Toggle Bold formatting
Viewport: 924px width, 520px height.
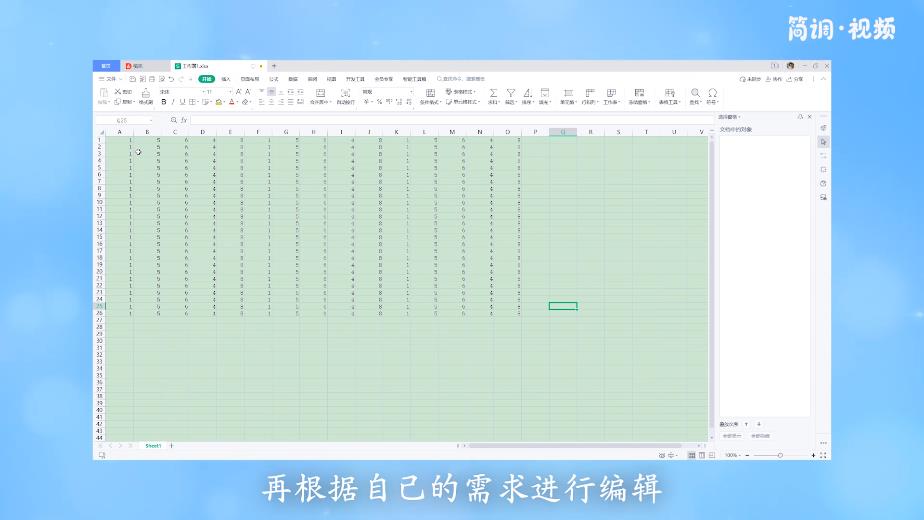click(163, 102)
